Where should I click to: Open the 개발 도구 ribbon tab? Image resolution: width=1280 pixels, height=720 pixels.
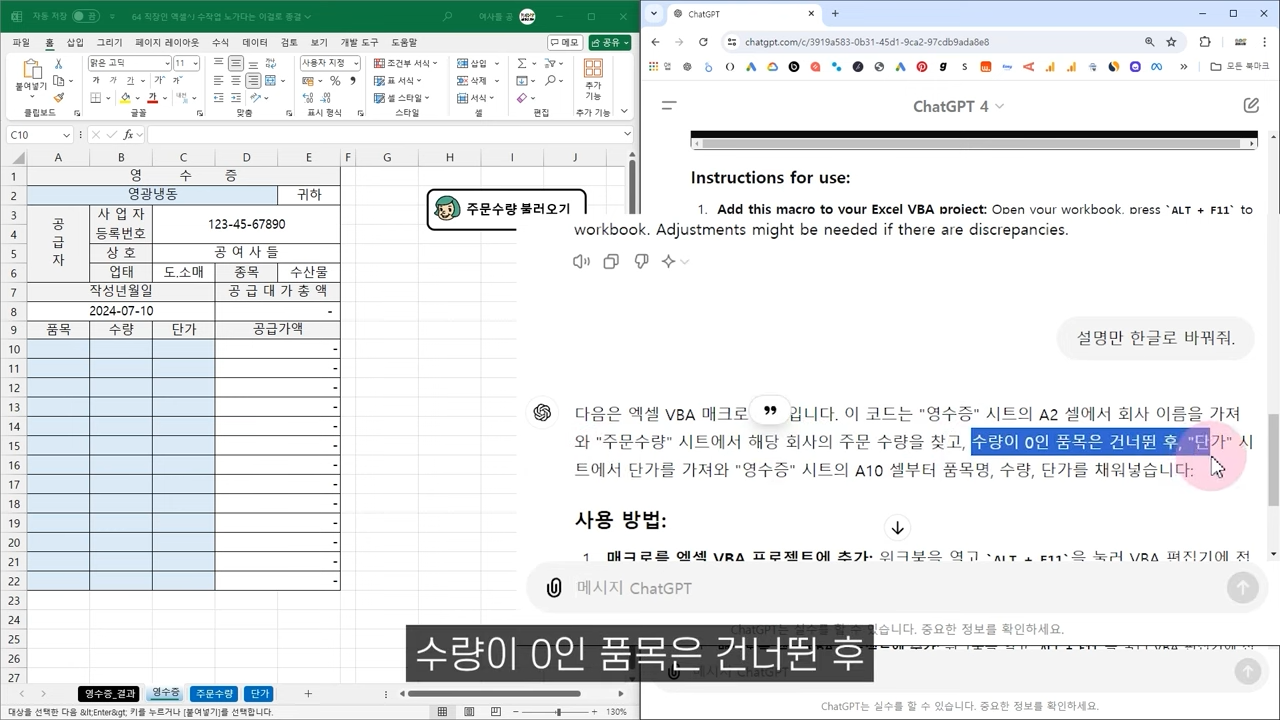359,42
